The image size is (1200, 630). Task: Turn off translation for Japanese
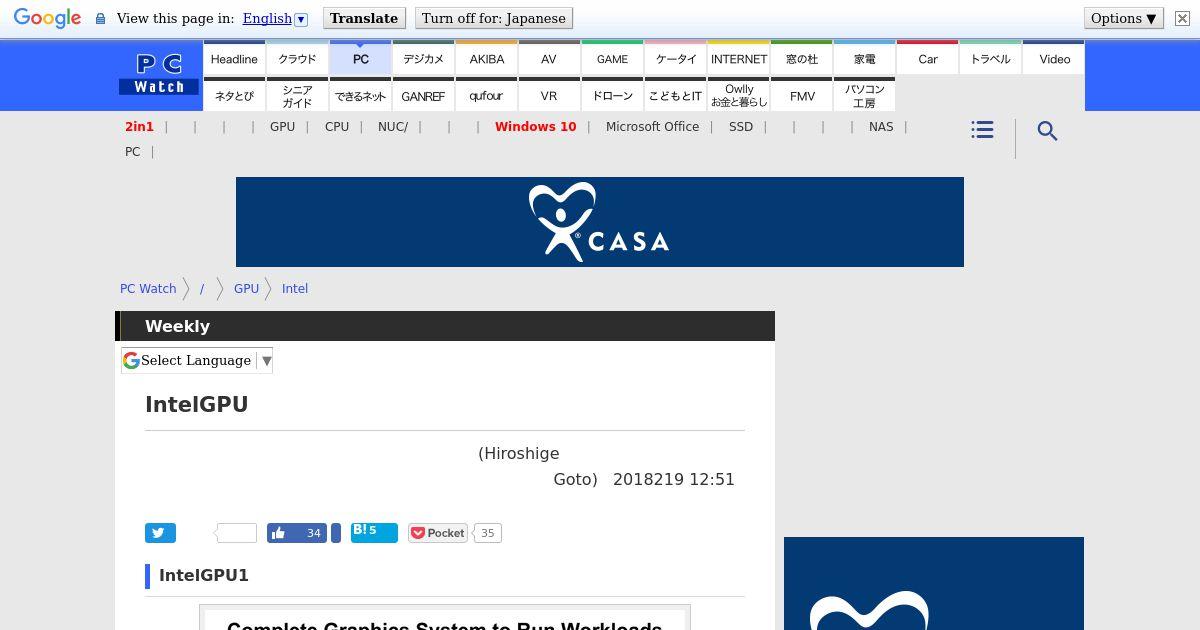[x=494, y=18]
